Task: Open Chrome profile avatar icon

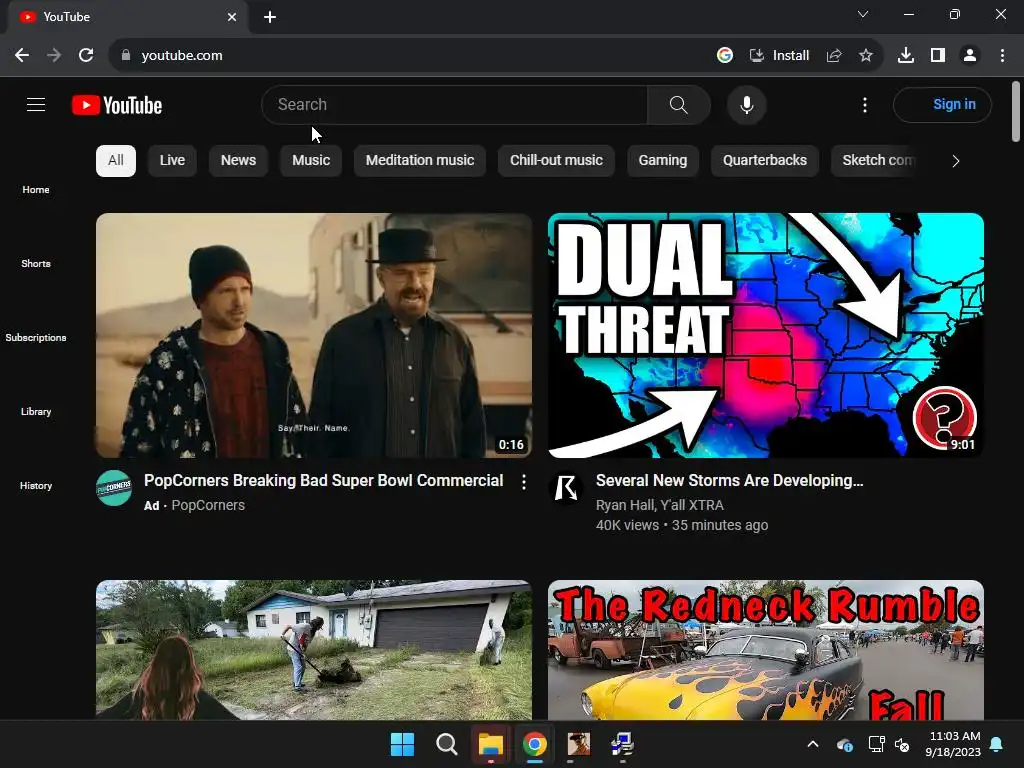Action: 970,56
